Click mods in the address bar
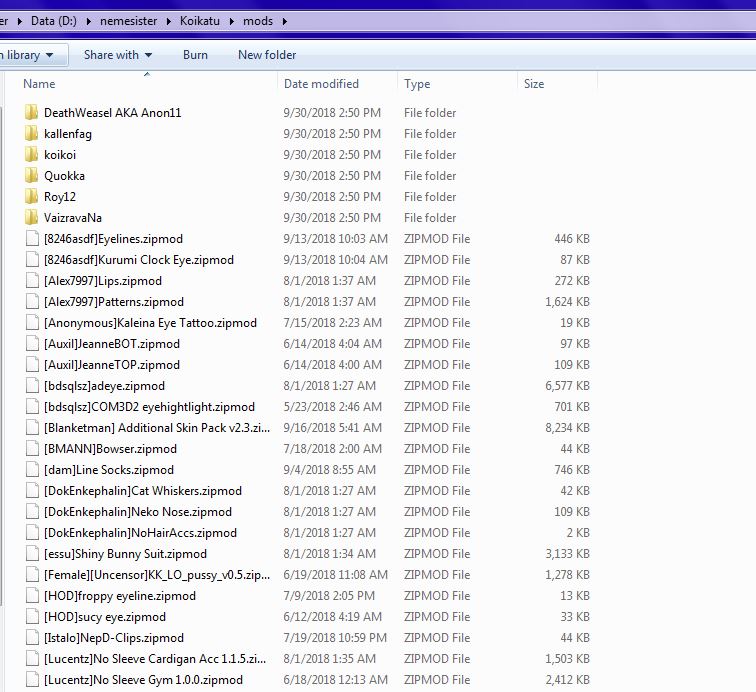 (258, 21)
